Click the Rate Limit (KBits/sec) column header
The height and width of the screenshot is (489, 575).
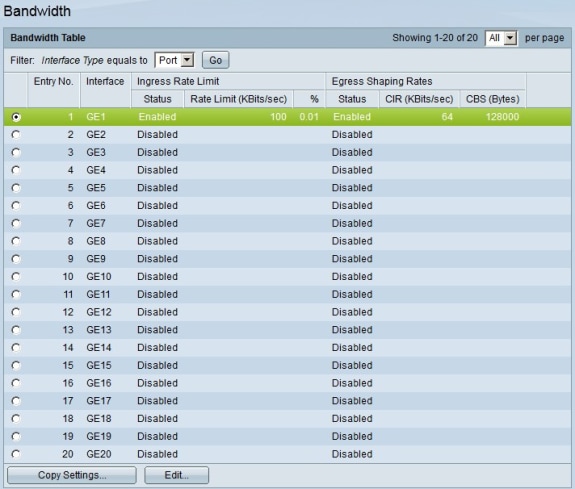click(238, 99)
